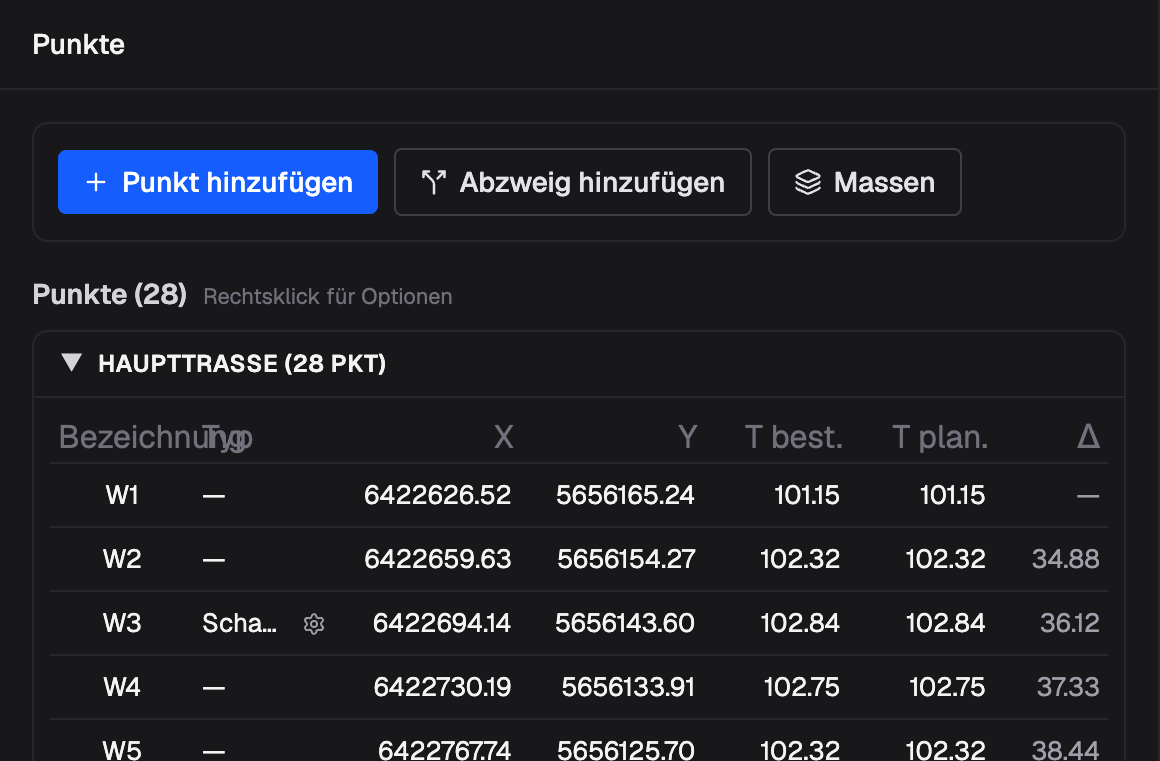Click the T plan. column header
This screenshot has width=1160, height=761.
tap(940, 437)
